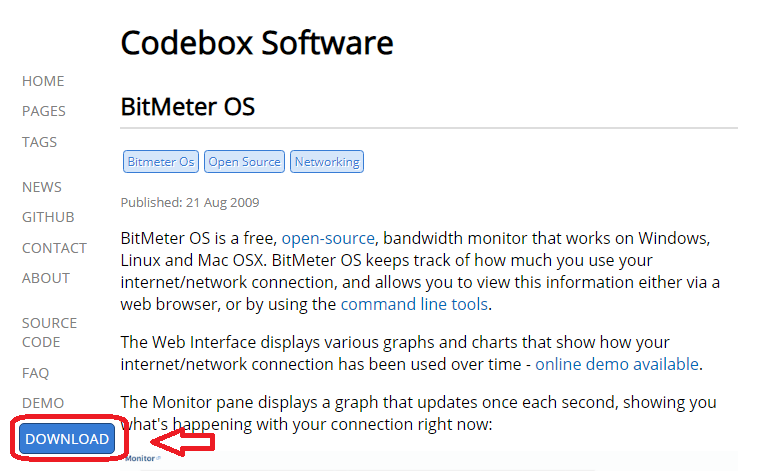761x471 pixels.
Task: Click the 'Codebox Software' site title
Action: tap(256, 43)
